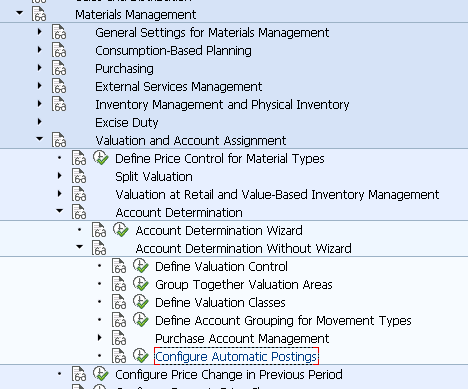The width and height of the screenshot is (468, 389).
Task: Expand the Purchase Account Management node
Action: tap(100, 337)
